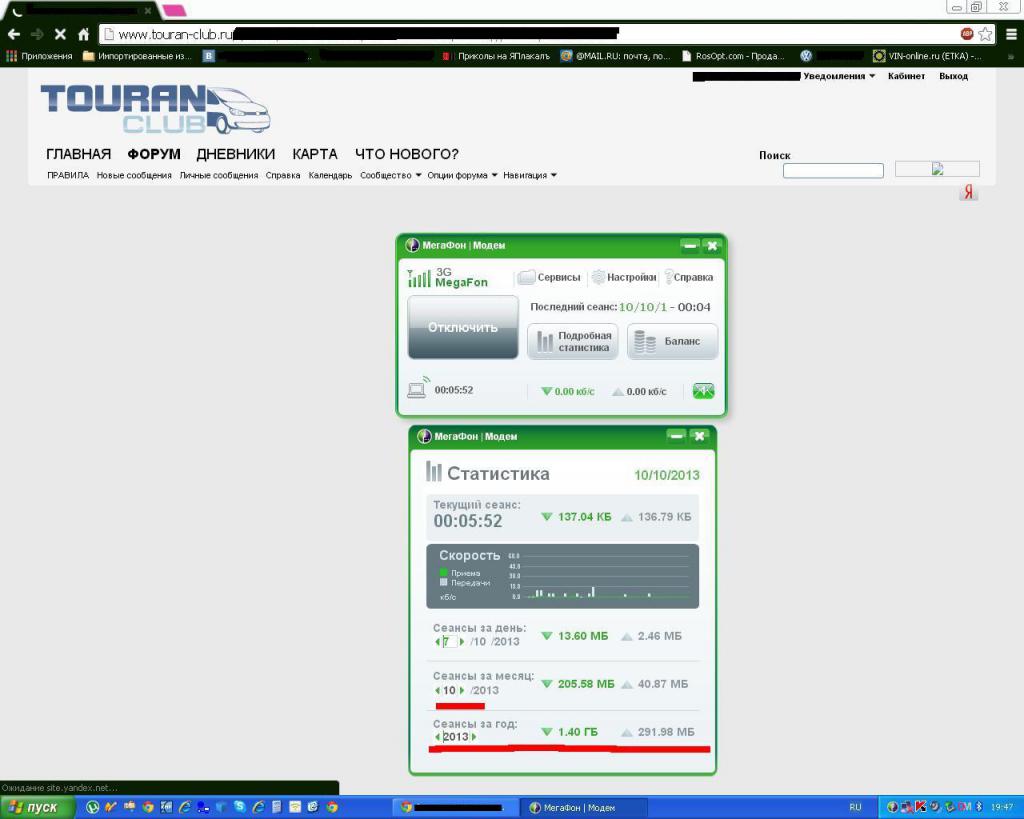Increase the day in Сеансы за день
This screenshot has width=1024, height=819.
point(462,642)
